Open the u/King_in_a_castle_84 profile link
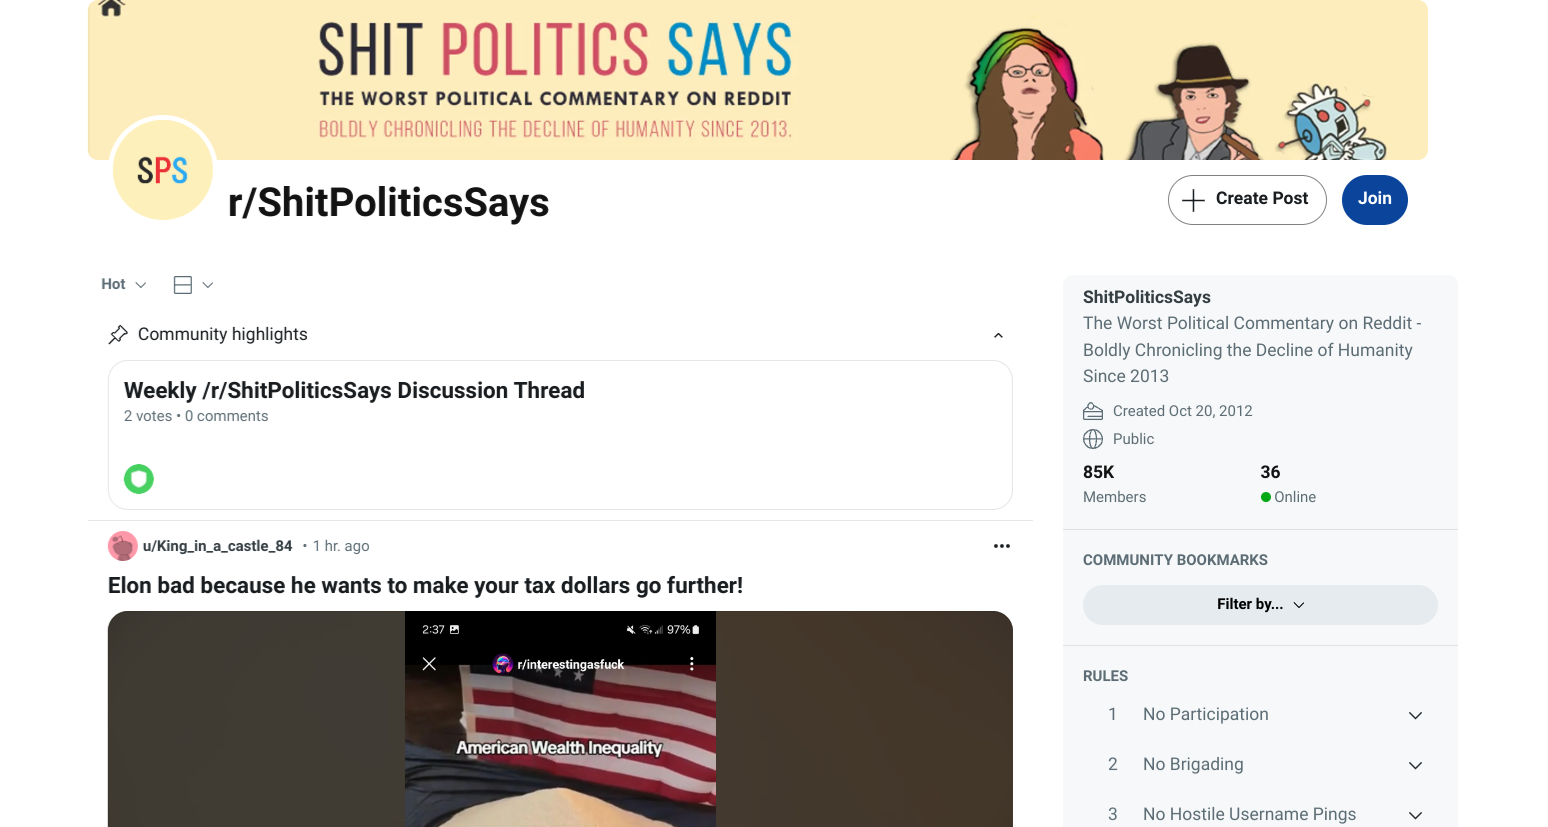 click(x=217, y=546)
